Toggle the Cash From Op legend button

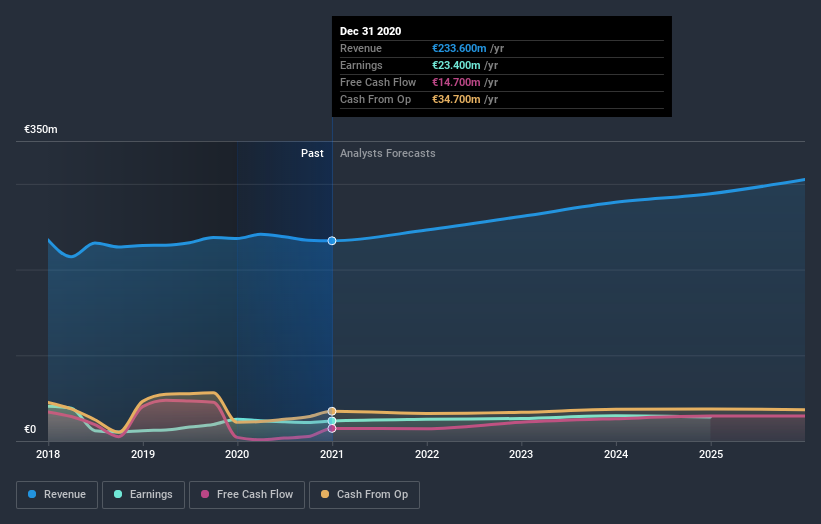click(364, 495)
